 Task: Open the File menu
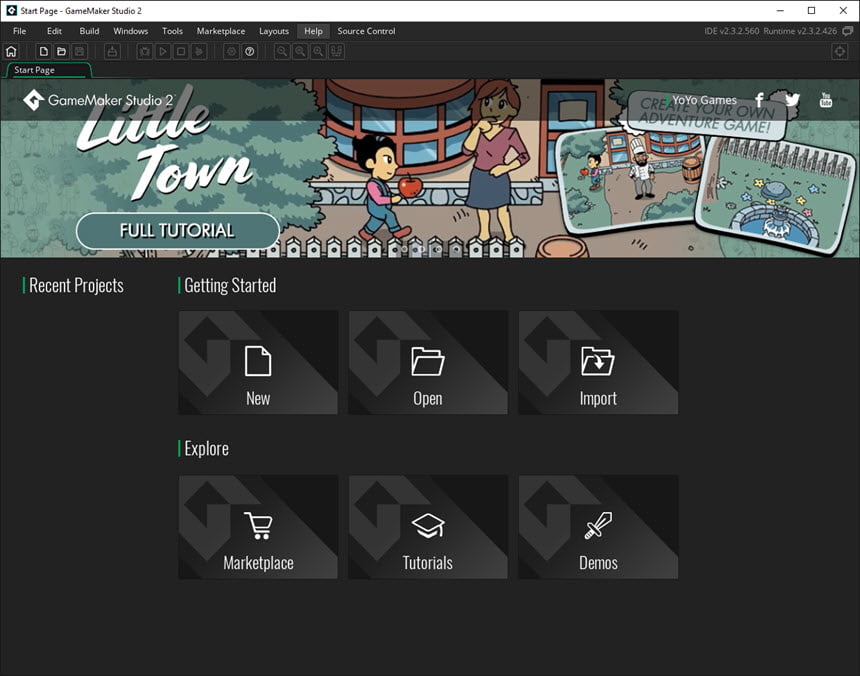[19, 31]
